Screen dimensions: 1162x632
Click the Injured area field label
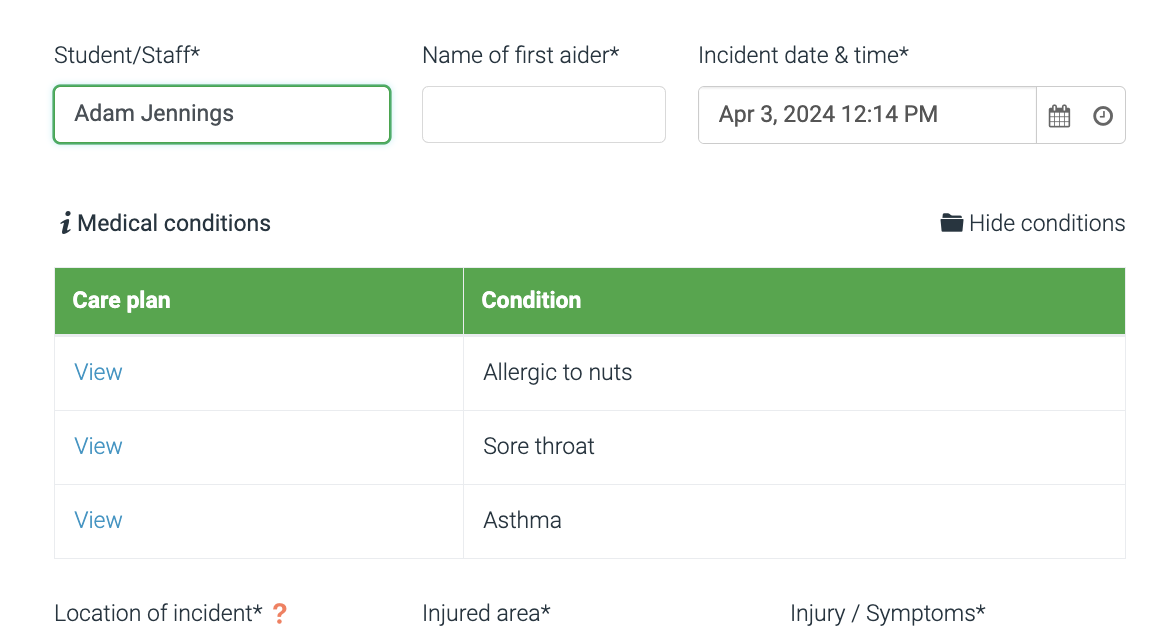[x=486, y=613]
